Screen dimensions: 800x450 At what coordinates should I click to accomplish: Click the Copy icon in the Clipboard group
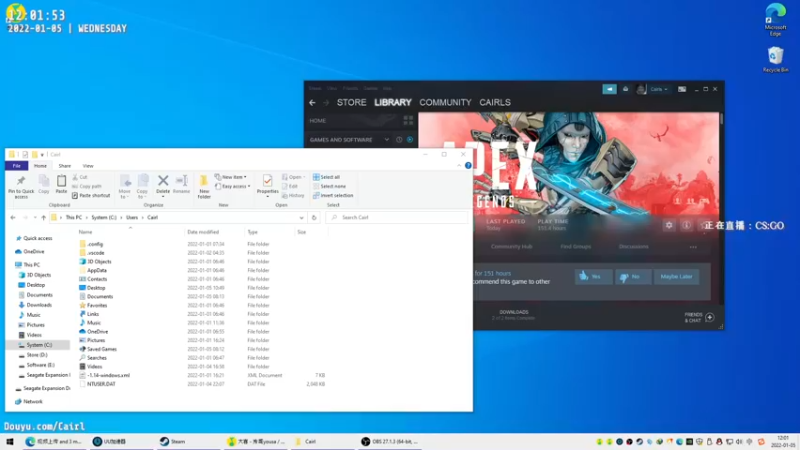(x=44, y=184)
